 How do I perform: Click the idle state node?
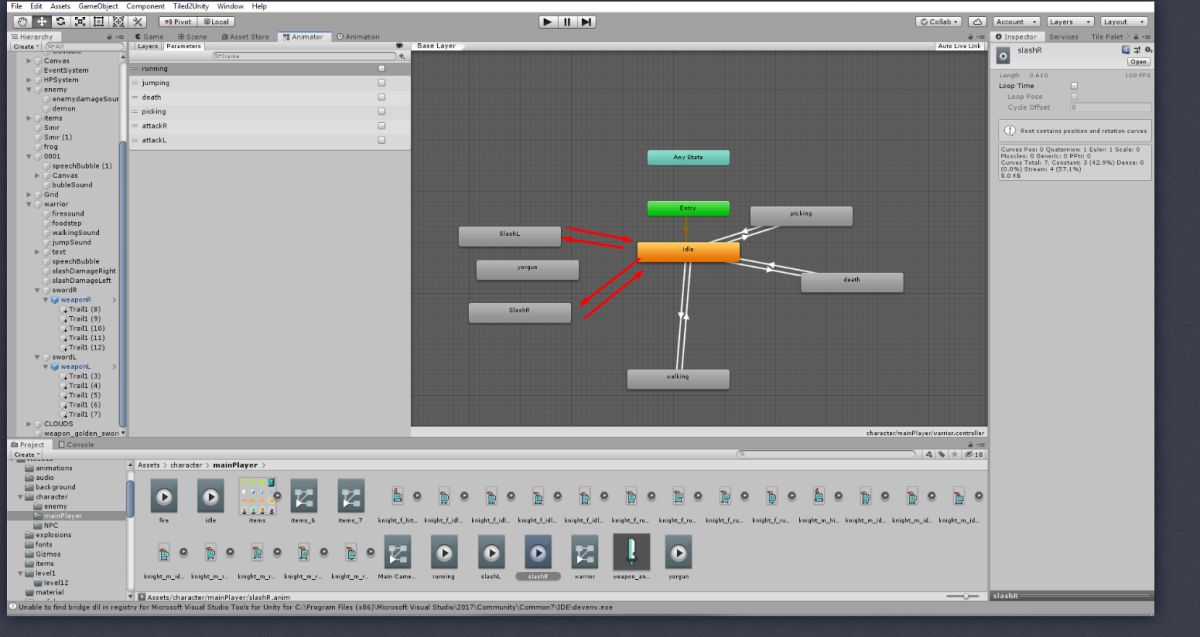pyautogui.click(x=688, y=252)
